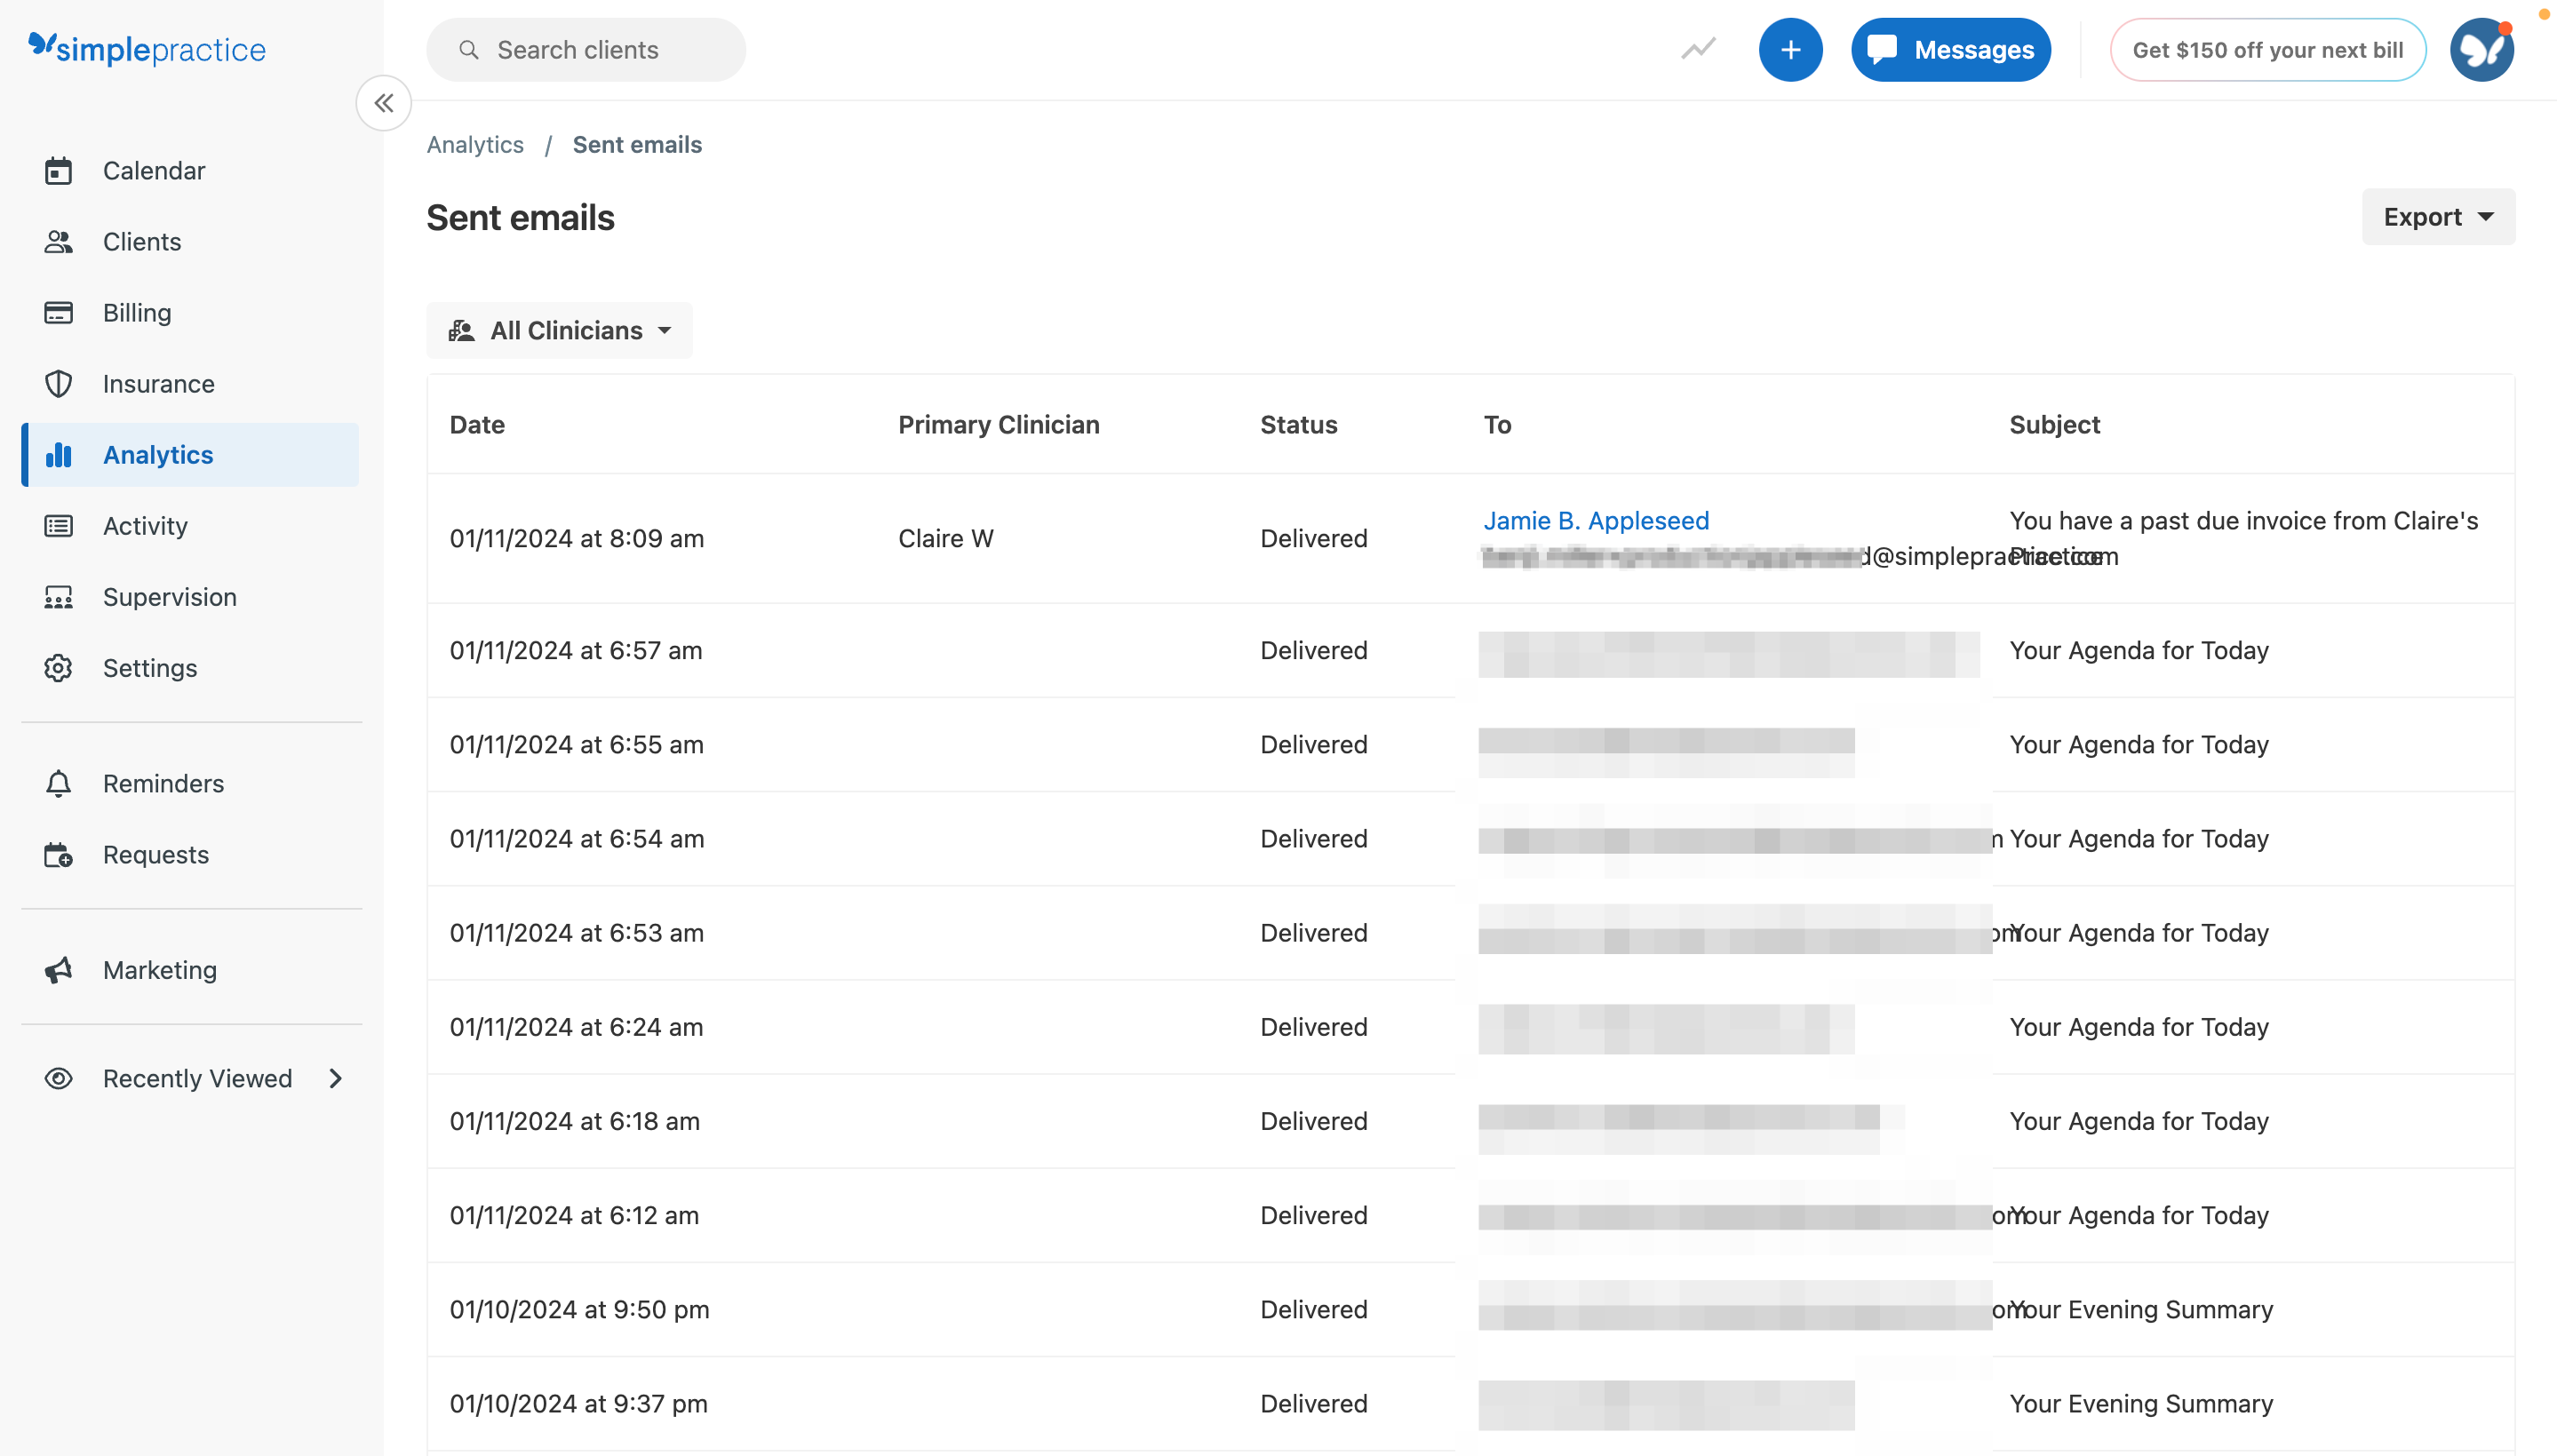Viewport: 2557px width, 1456px height.
Task: Open Activity in the sidebar
Action: coord(190,526)
